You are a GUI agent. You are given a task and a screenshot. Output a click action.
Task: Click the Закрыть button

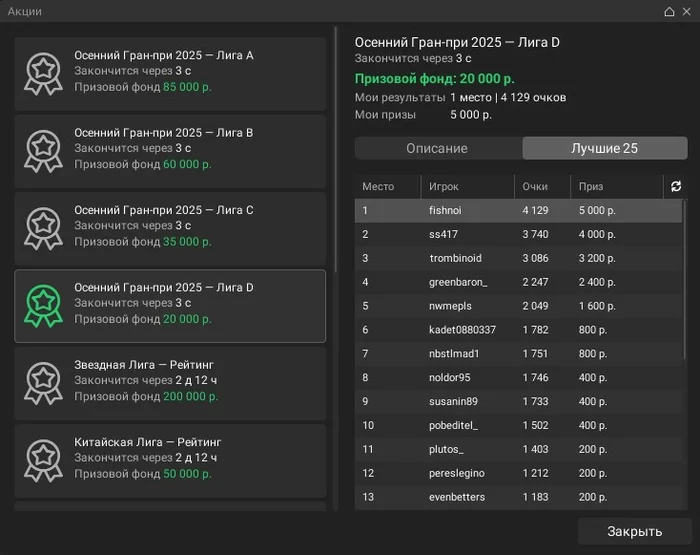pyautogui.click(x=634, y=531)
